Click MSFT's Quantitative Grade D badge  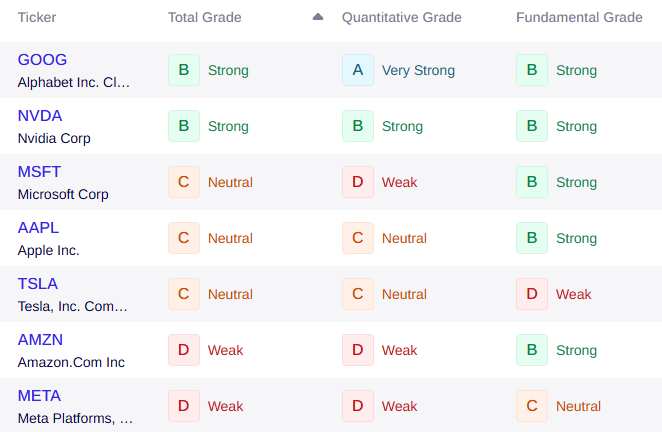click(357, 182)
